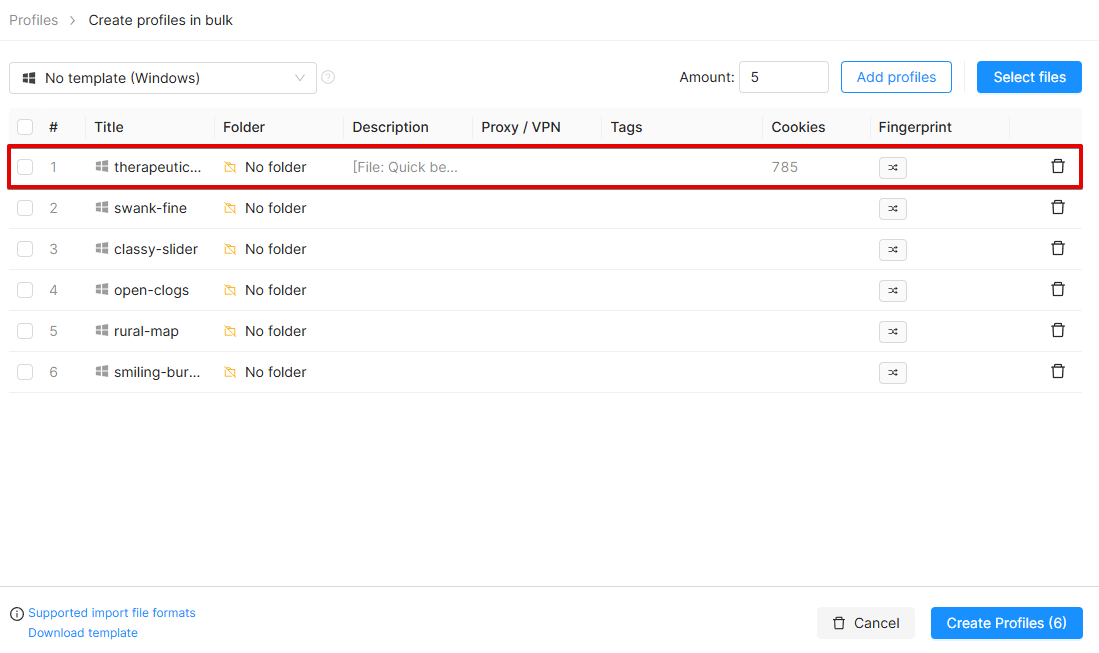Click the info icon beside Supported import formats
Viewport: 1099px width, 653px height.
coord(17,614)
